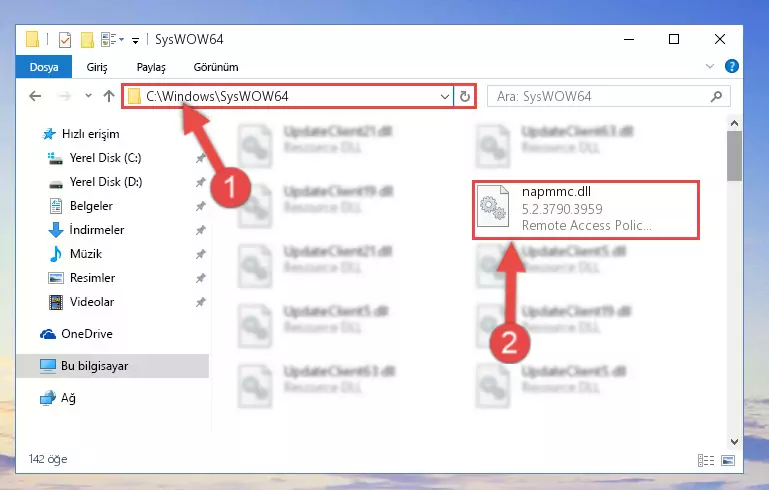Click the scrollbar down arrow
769x490 pixels.
click(734, 442)
